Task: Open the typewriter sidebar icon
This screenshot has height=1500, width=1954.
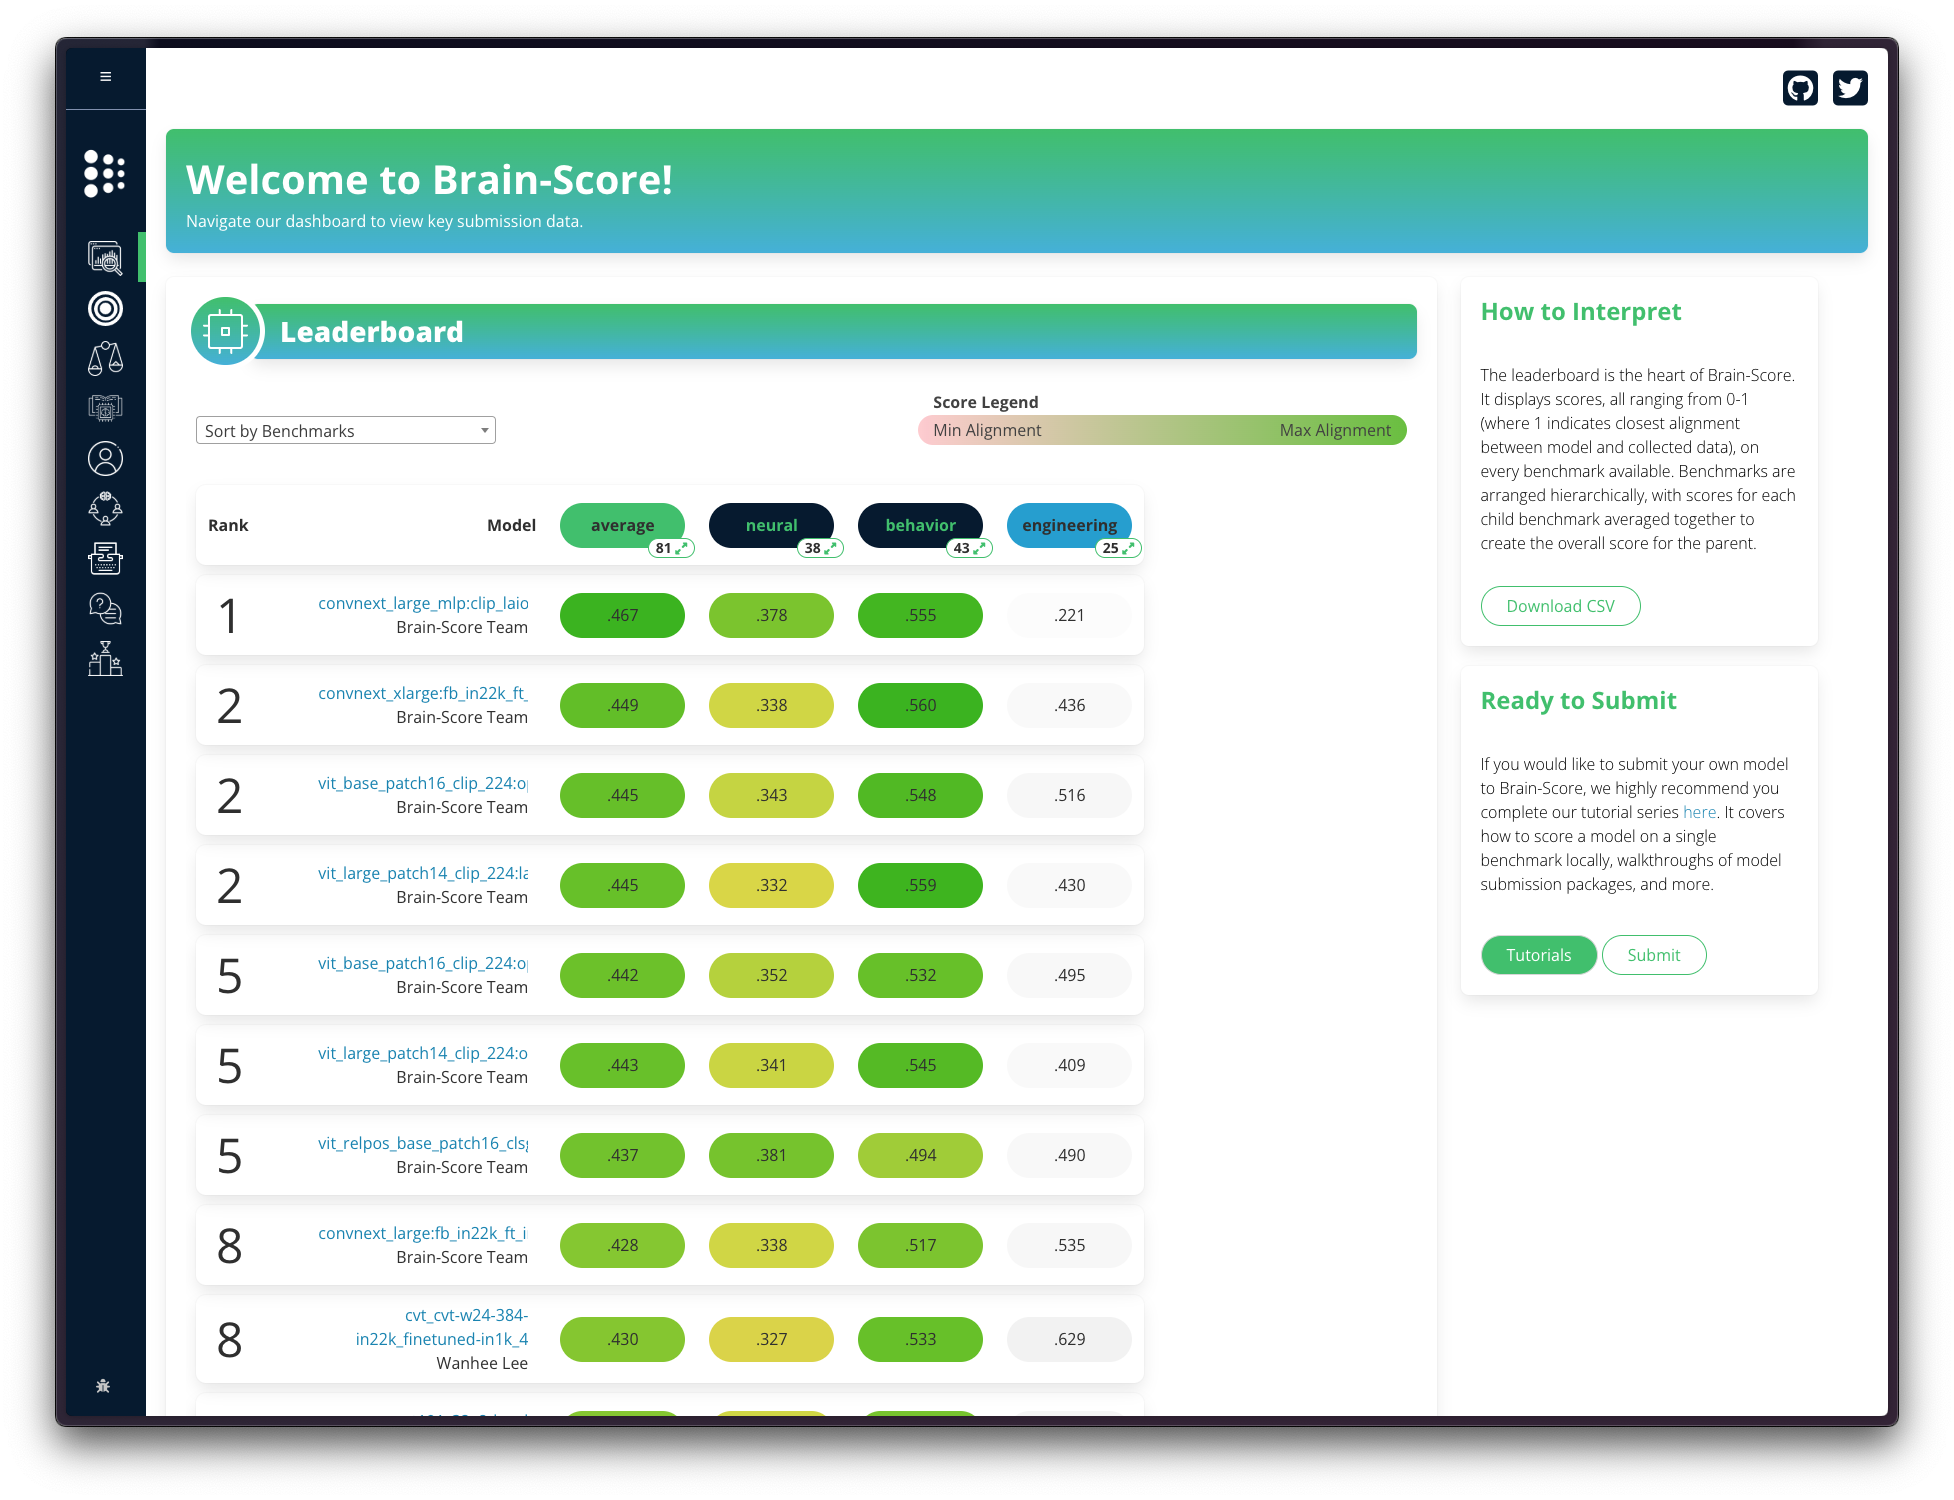Action: [x=105, y=559]
